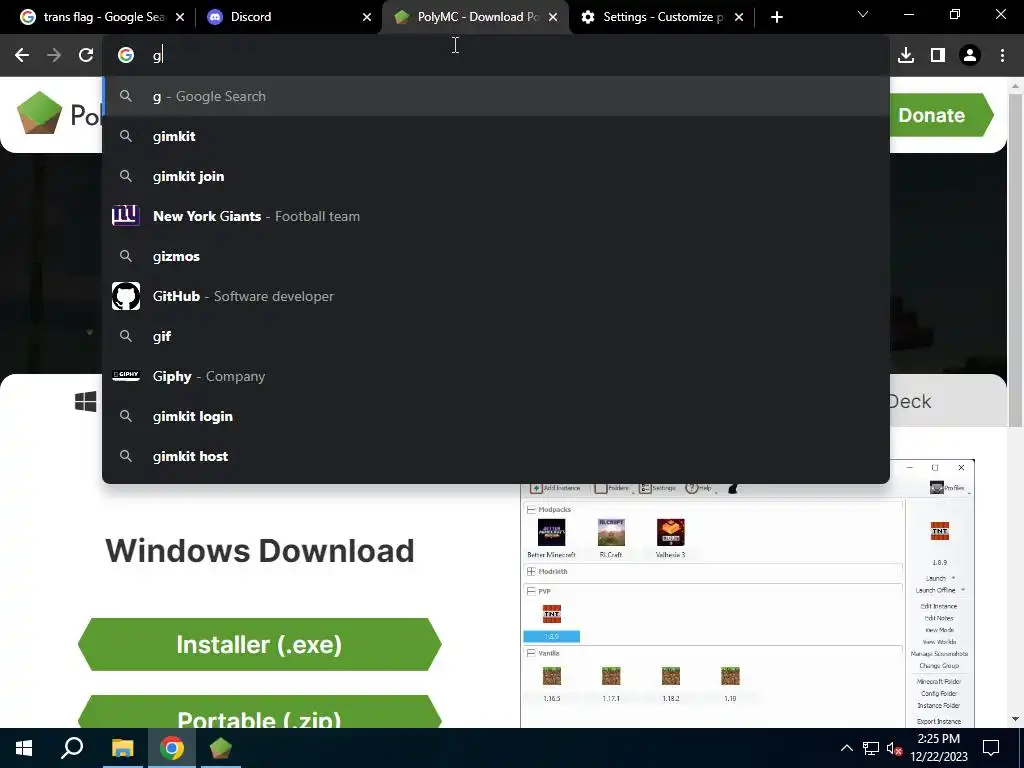Choose the 'gimkit' suggestion
The height and width of the screenshot is (768, 1024).
(496, 136)
